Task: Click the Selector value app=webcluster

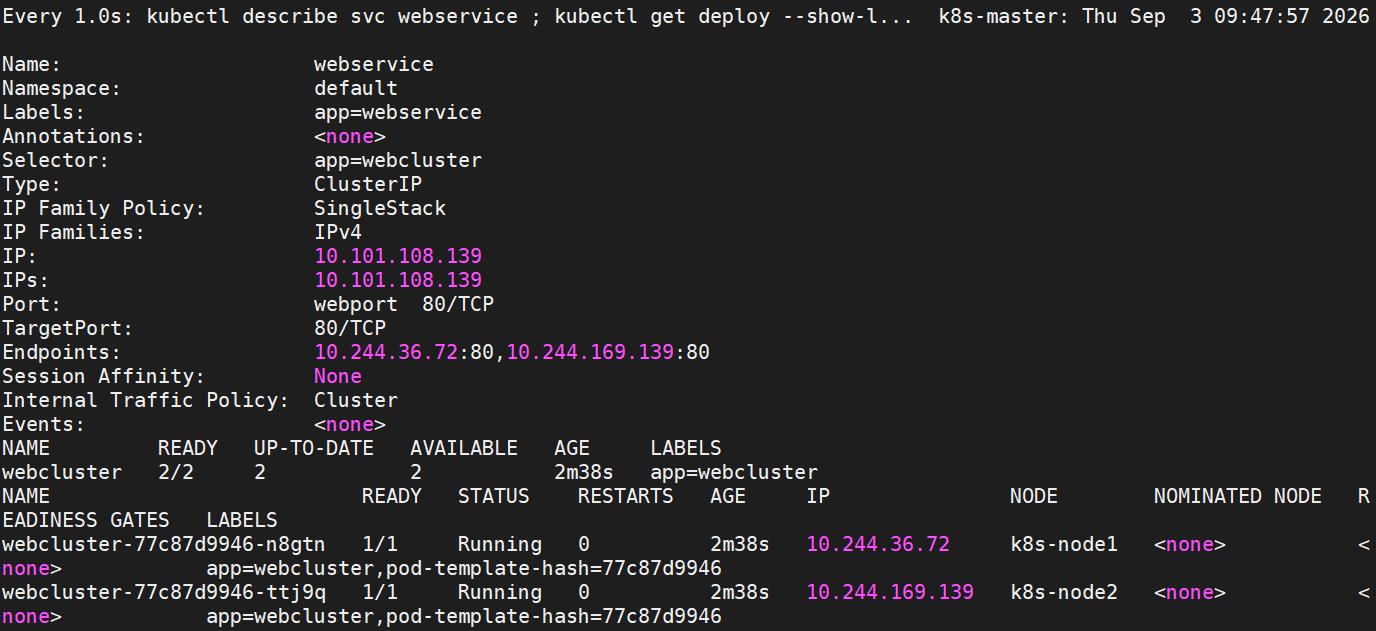Action: click(398, 160)
